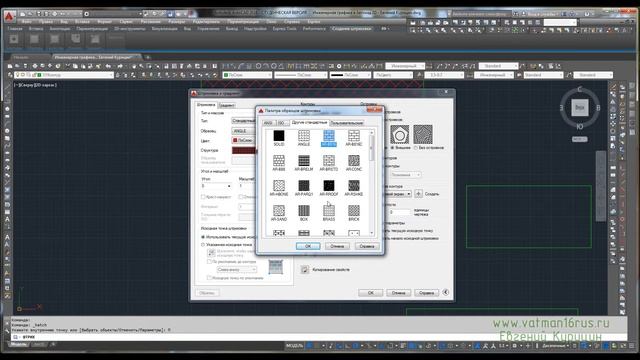Select the AR-SAND pattern swatch
Screen dimensions: 640x360
point(279,211)
